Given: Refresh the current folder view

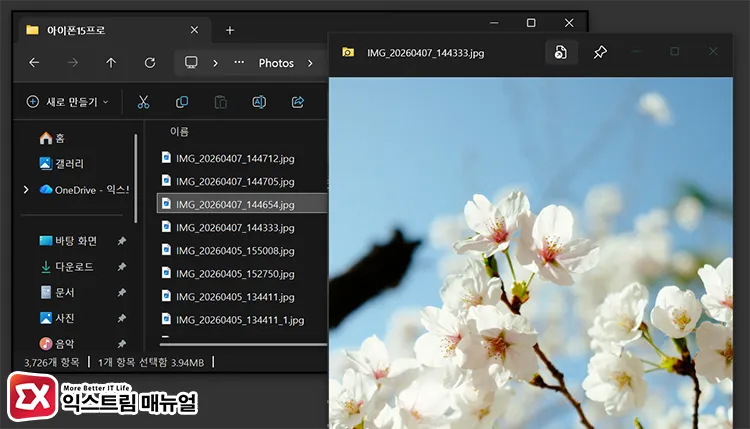Looking at the screenshot, I should 150,63.
